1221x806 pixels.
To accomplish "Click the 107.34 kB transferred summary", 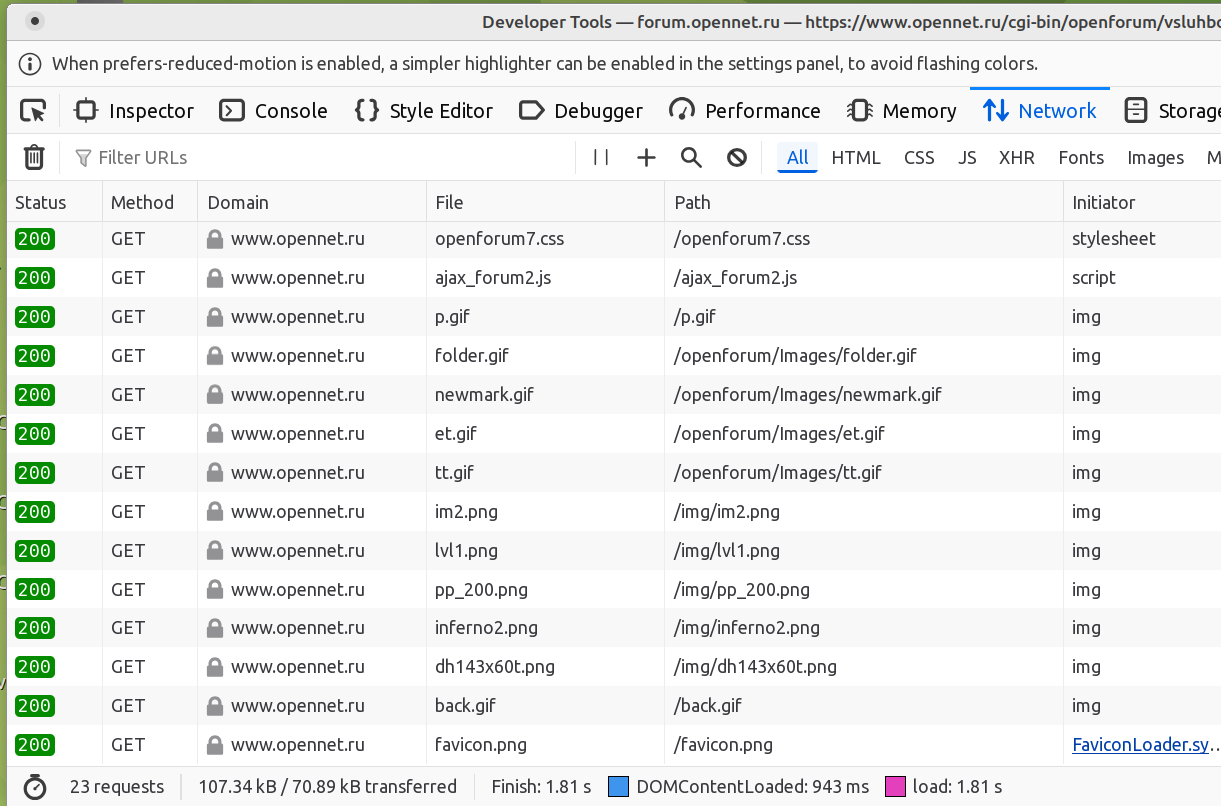I will coord(328,787).
